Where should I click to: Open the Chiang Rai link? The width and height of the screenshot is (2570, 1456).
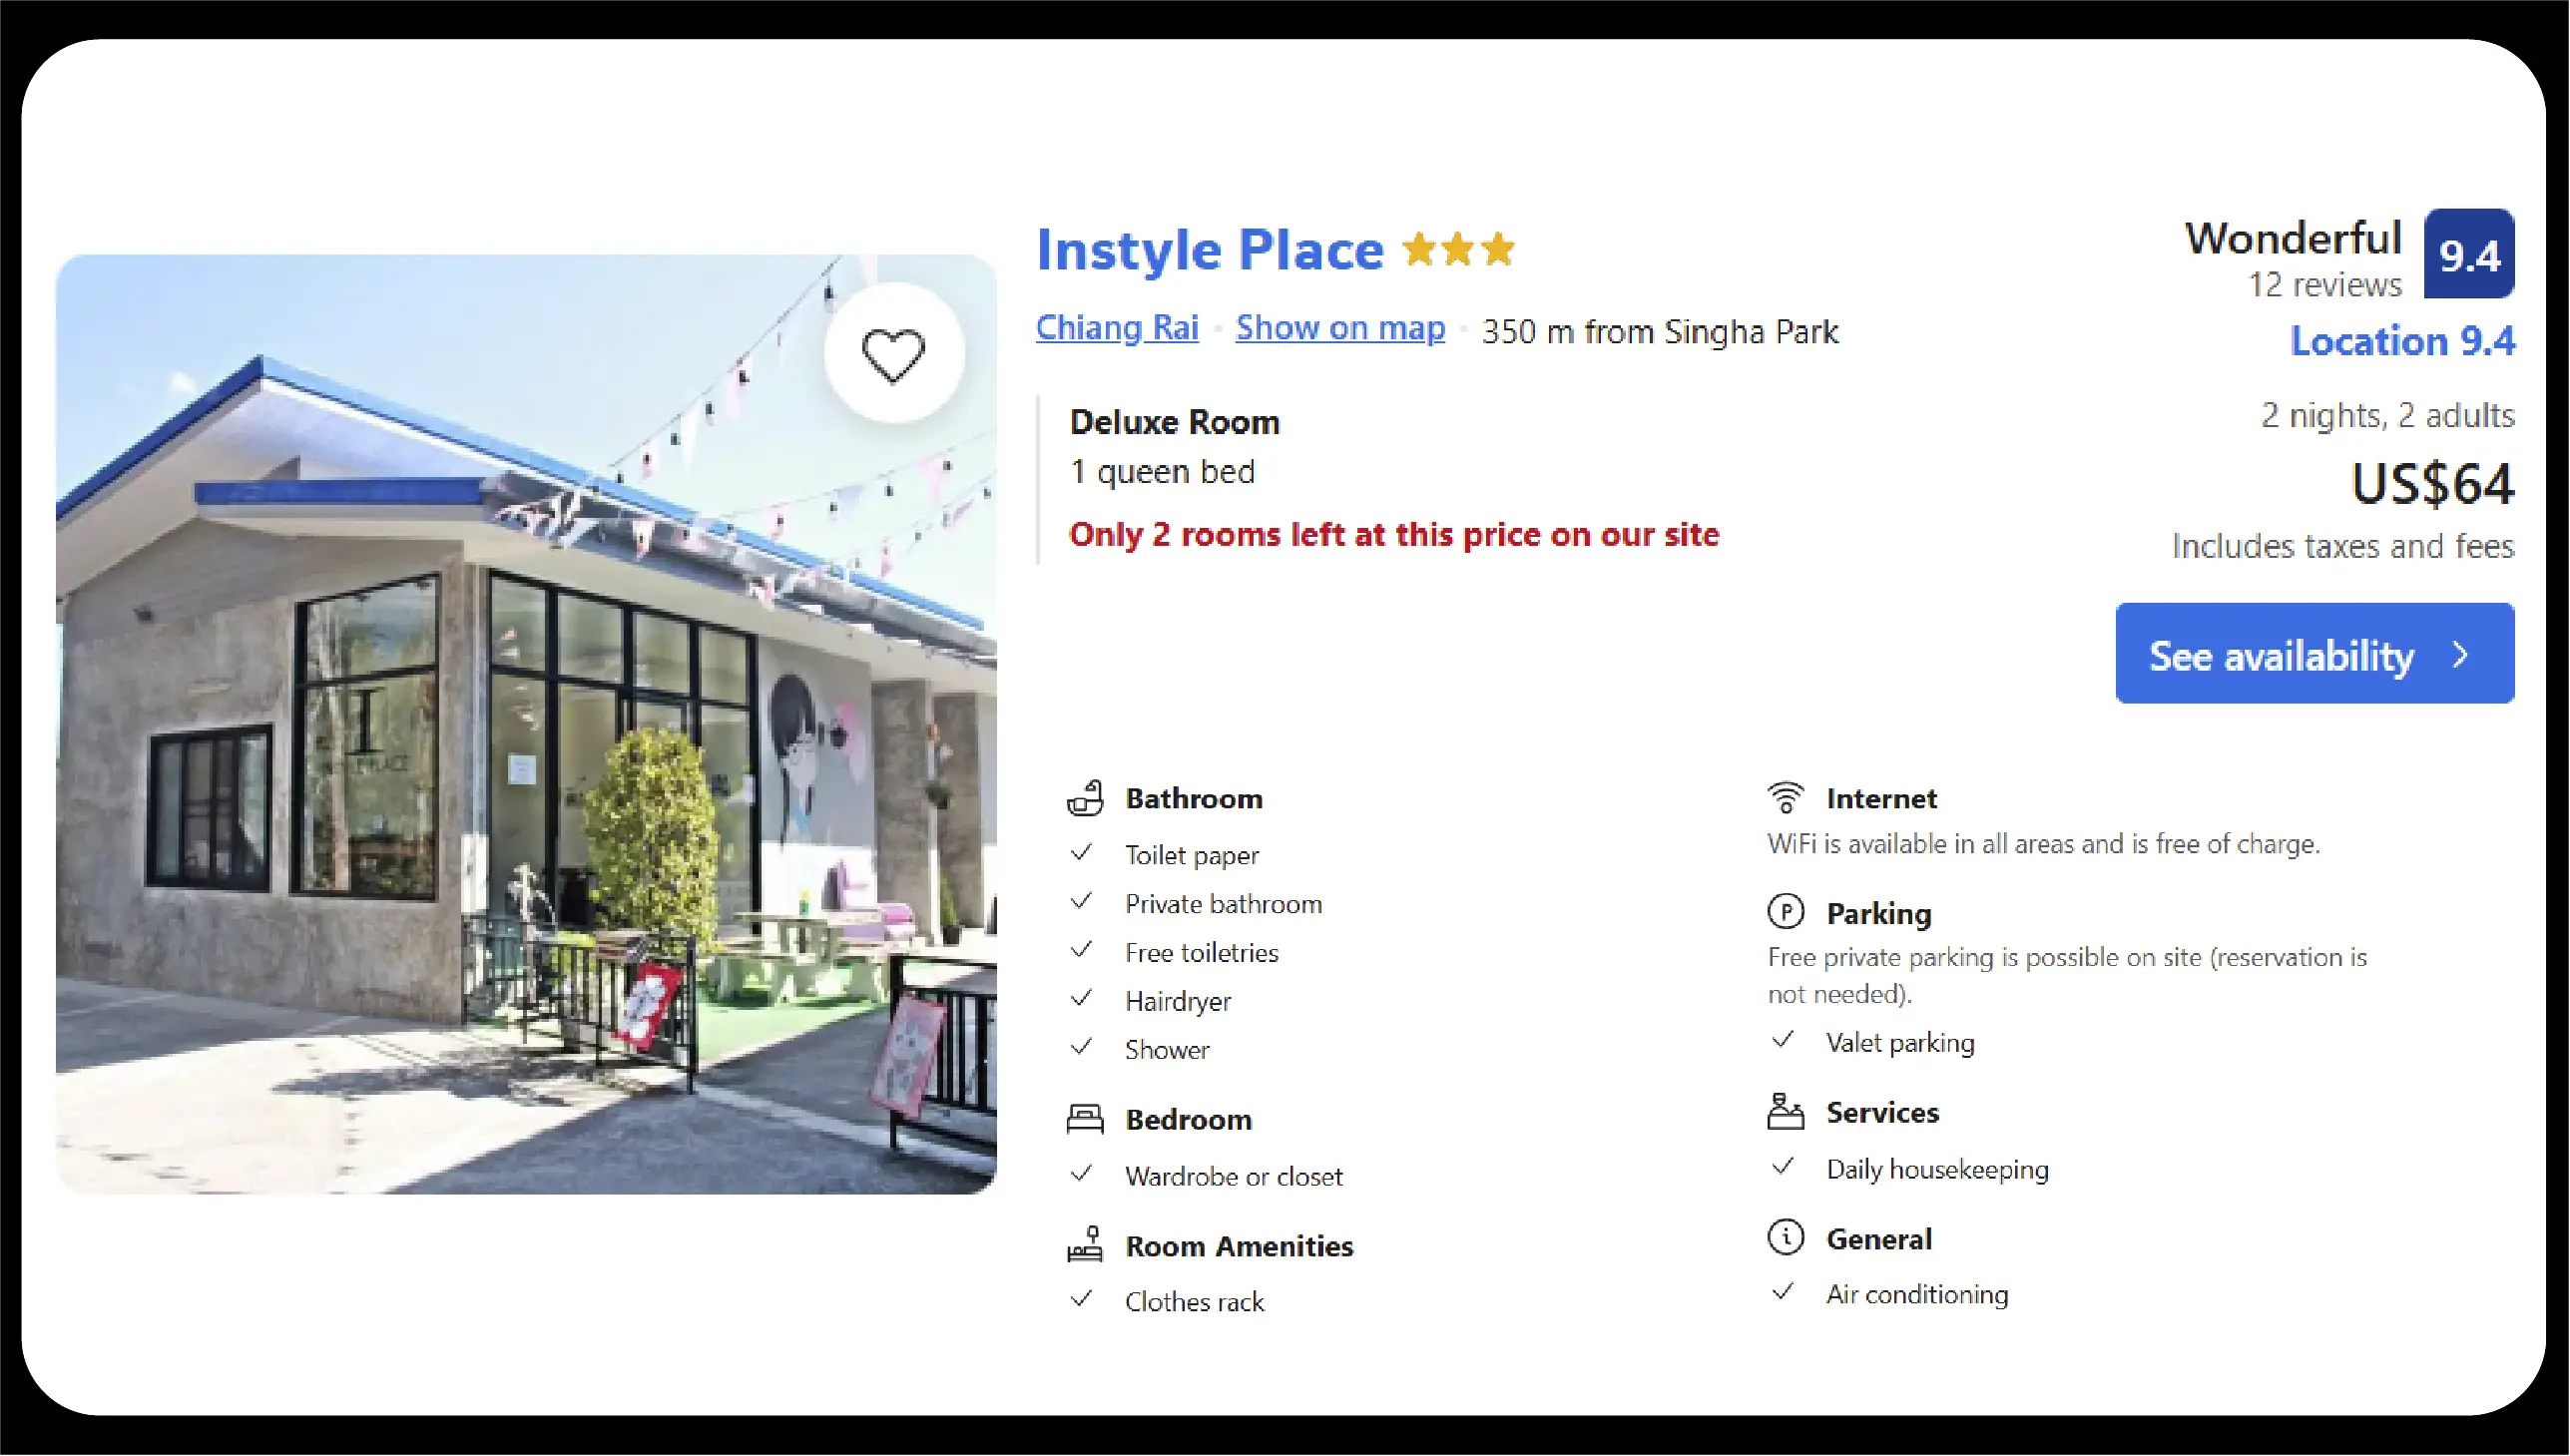(1117, 328)
